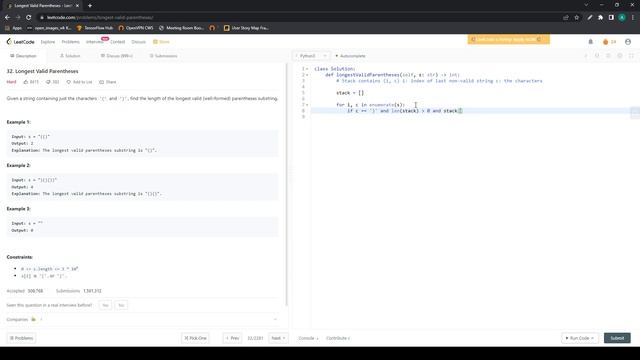The width and height of the screenshot is (640, 360).
Task: Click the pen extension icon
Action: click(590, 18)
